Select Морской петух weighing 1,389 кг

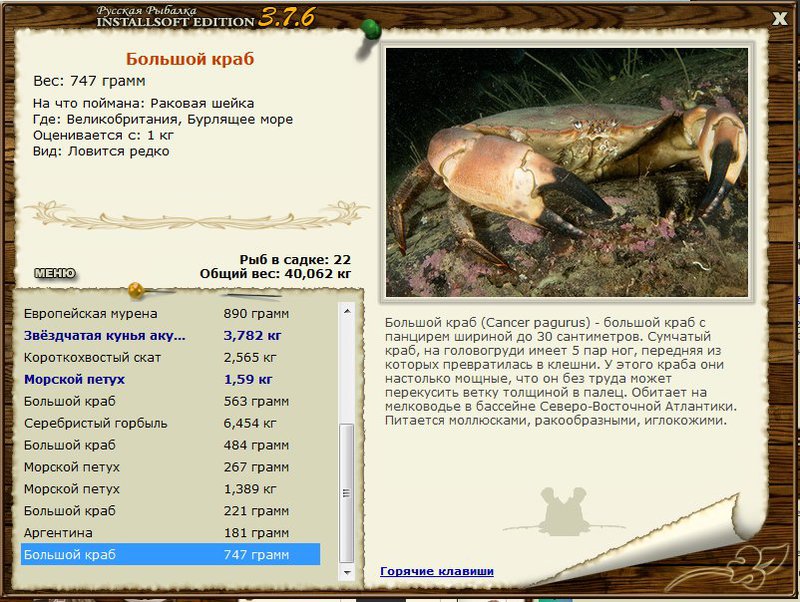[170, 489]
